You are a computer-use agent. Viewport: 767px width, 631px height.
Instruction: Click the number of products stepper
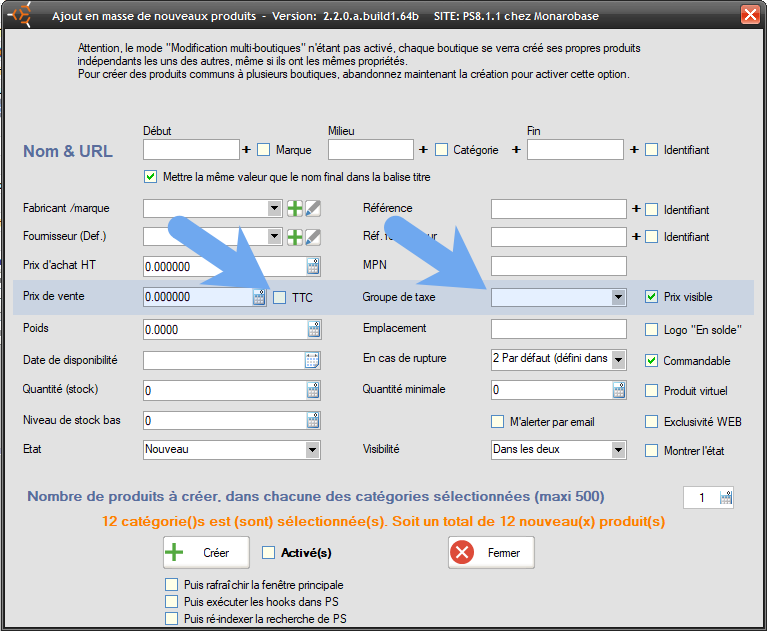[x=726, y=497]
